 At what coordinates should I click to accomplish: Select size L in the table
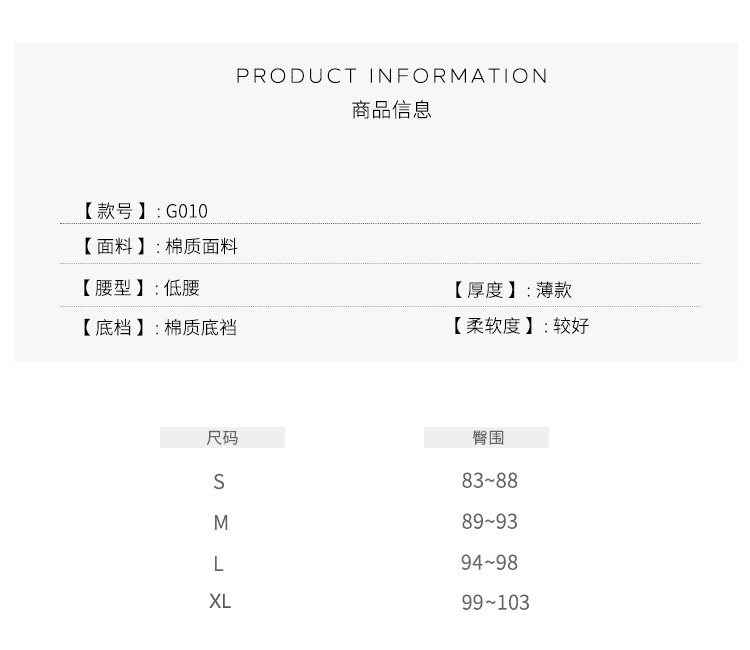pos(218,564)
